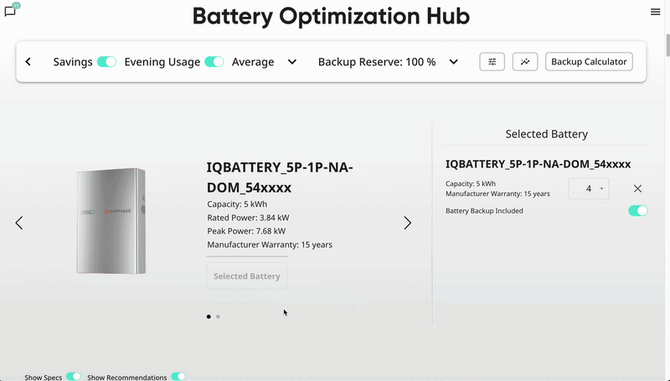670x381 pixels.
Task: Click the Selected Battery panel heading
Action: tap(547, 134)
